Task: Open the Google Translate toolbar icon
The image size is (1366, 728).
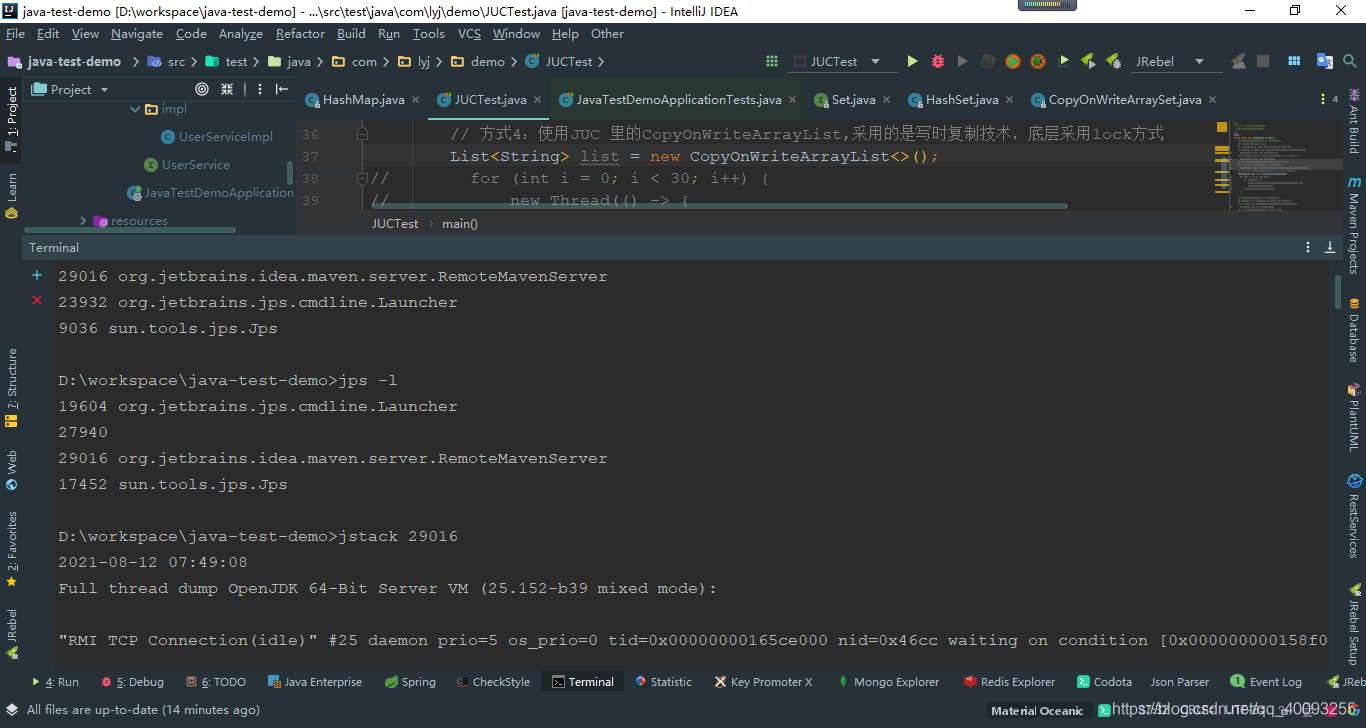Action: click(x=1325, y=61)
